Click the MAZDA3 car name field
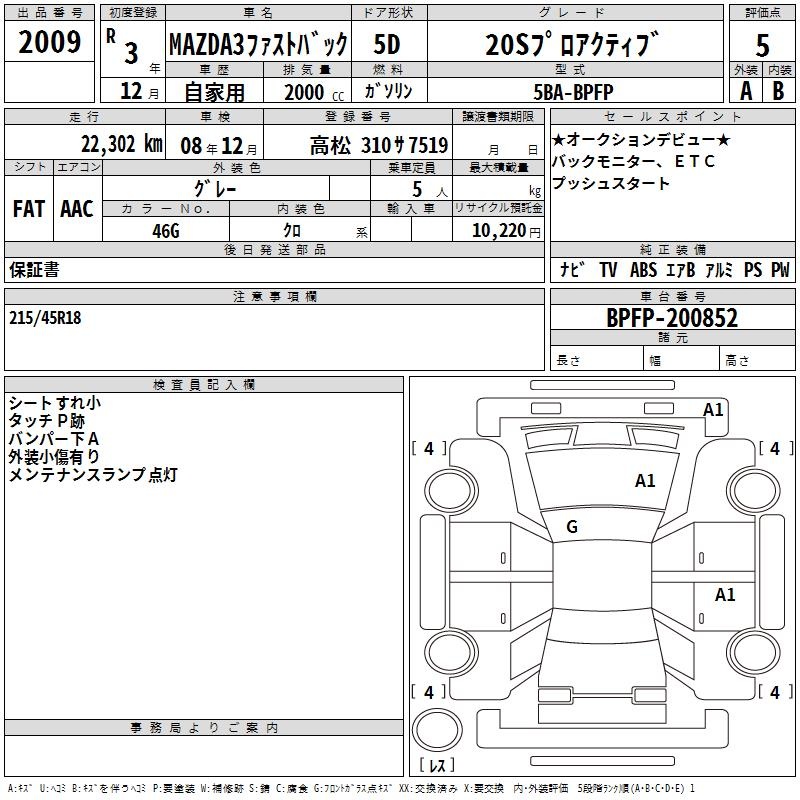Viewport: 800px width, 800px height. (x=258, y=44)
